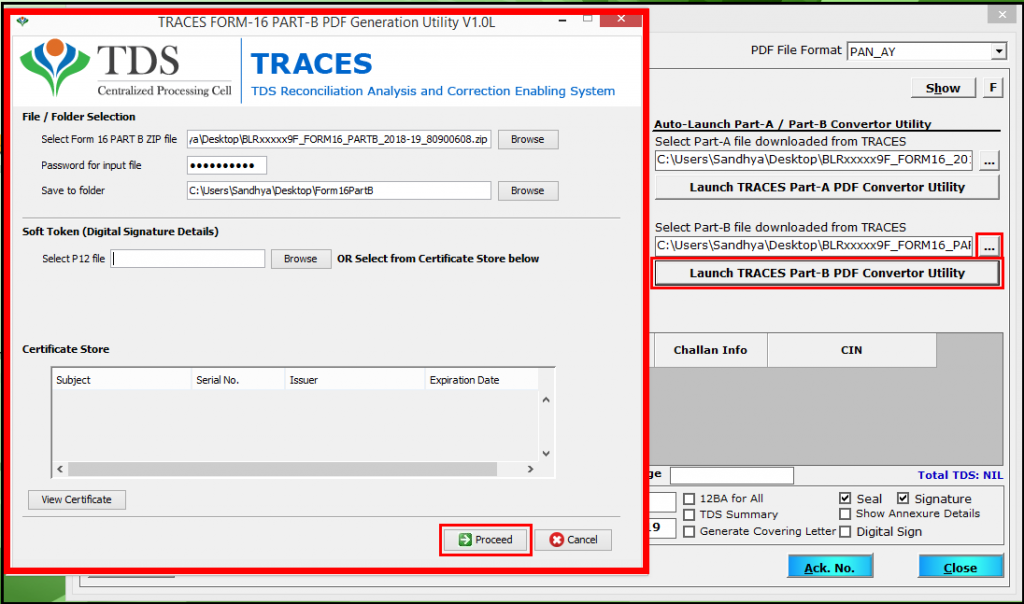Enable the Digital Sign checkbox
This screenshot has width=1024, height=604.
845,532
